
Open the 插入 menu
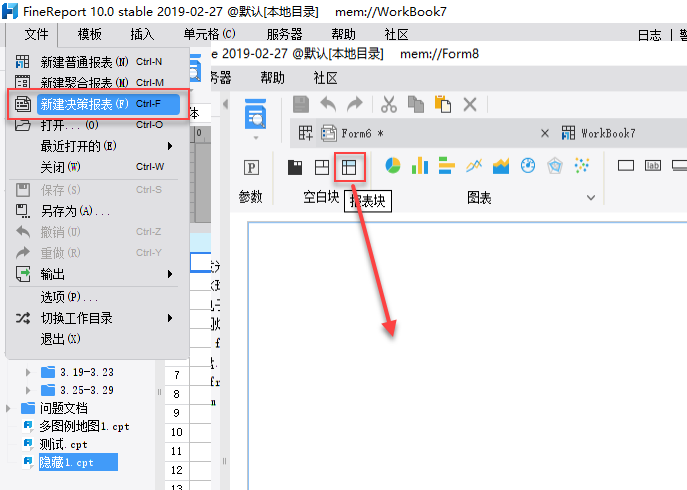click(142, 34)
